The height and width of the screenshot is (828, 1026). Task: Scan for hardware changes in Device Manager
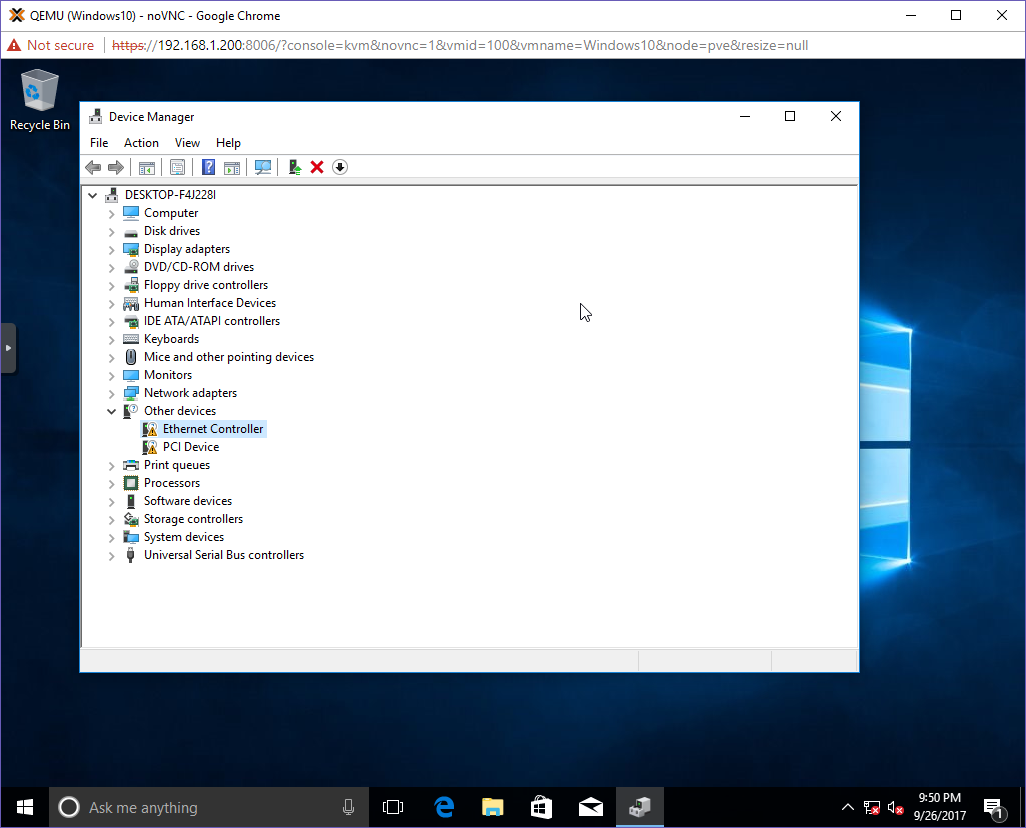(x=262, y=167)
